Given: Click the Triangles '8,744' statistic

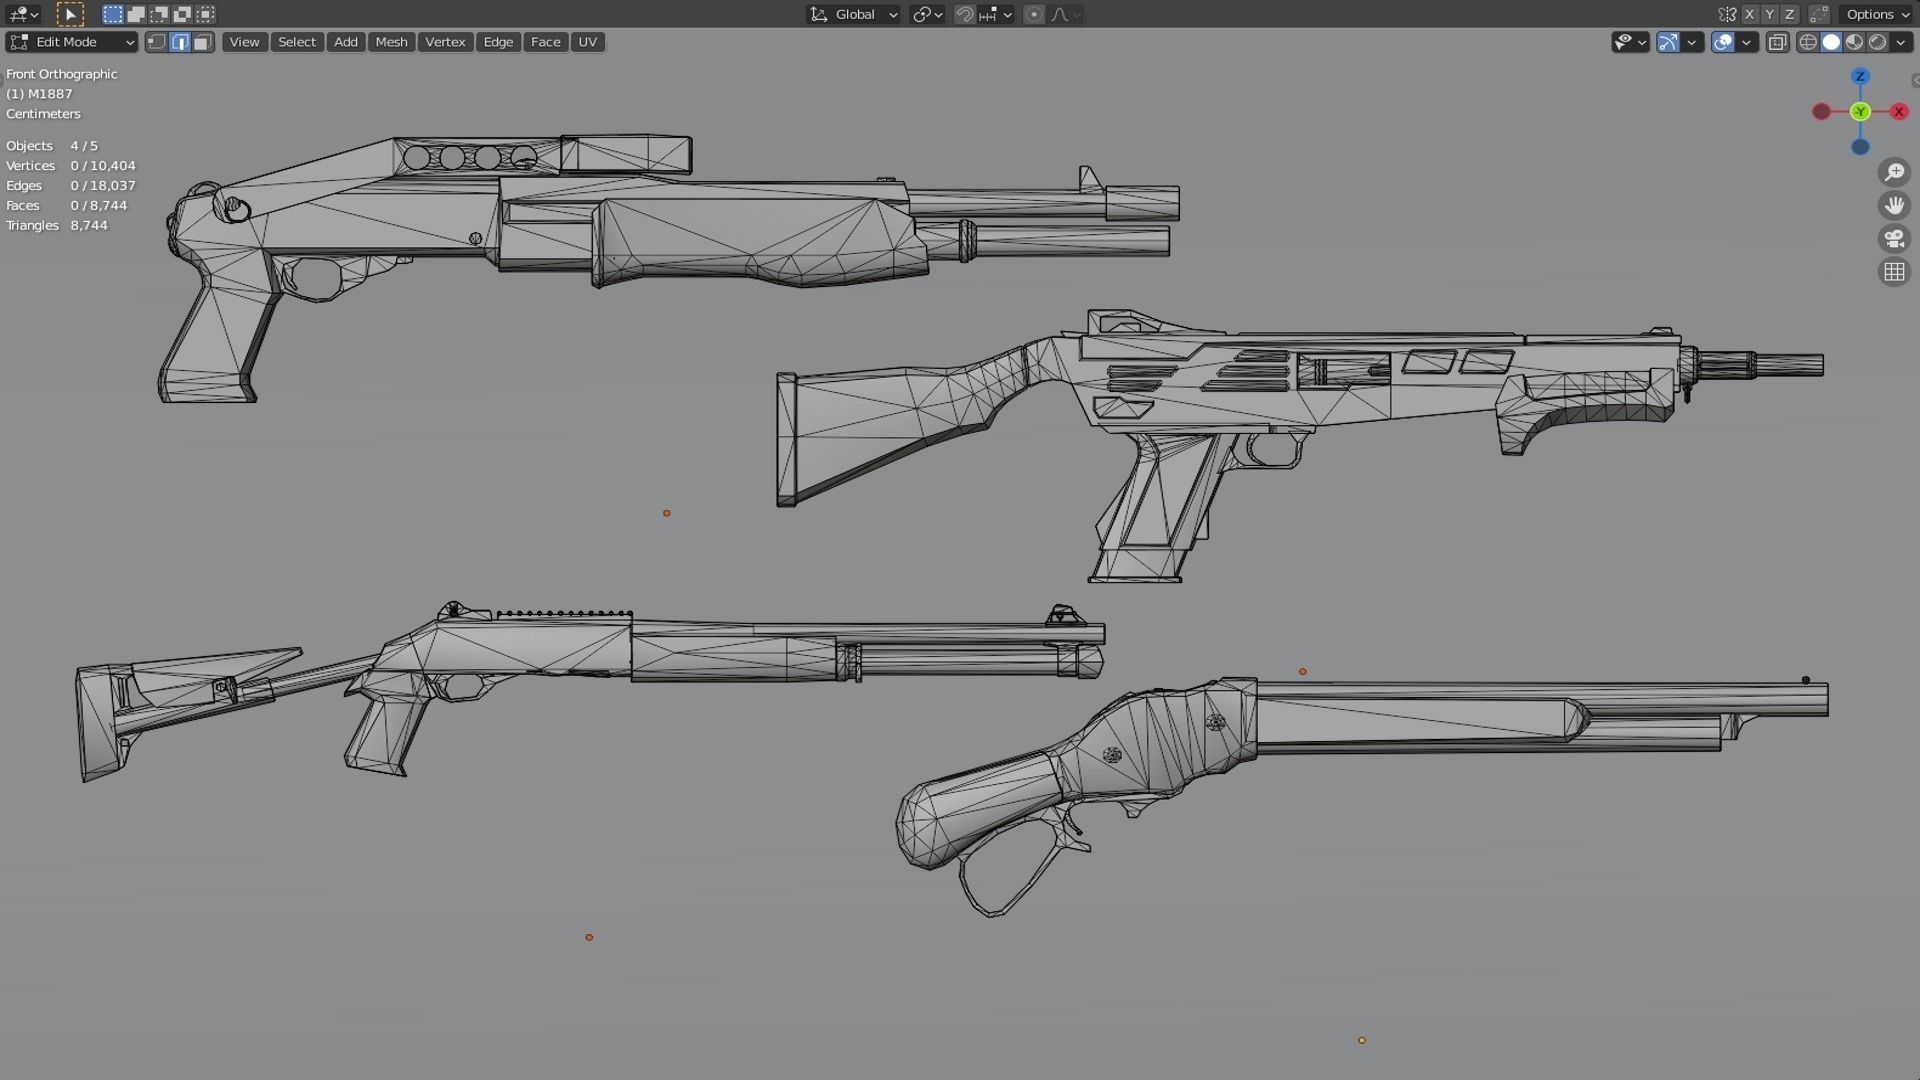Looking at the screenshot, I should tap(89, 226).
